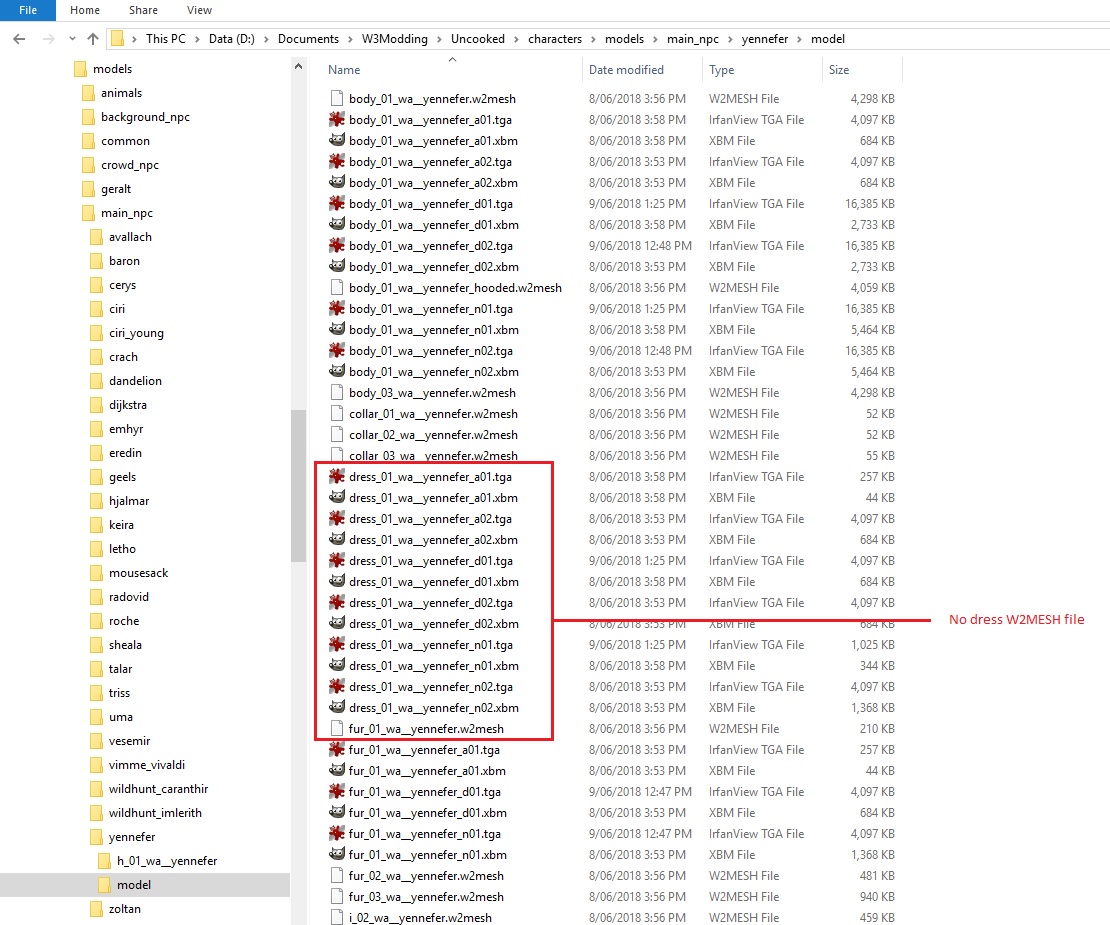Select the body_03_wa__yennefer.w2mesh file icon
The width and height of the screenshot is (1110, 925).
point(337,393)
